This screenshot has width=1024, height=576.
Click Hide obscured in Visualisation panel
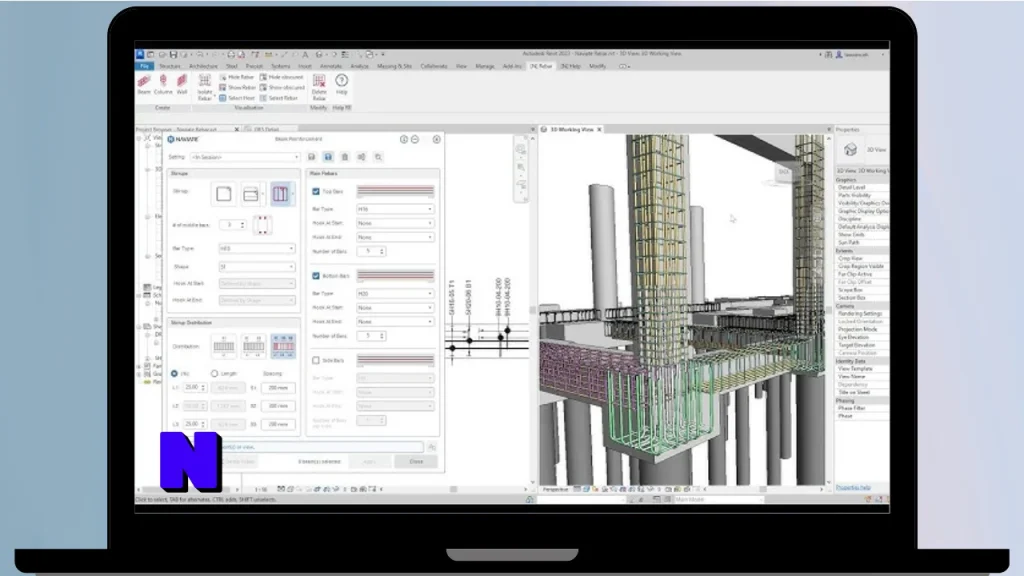[x=281, y=77]
